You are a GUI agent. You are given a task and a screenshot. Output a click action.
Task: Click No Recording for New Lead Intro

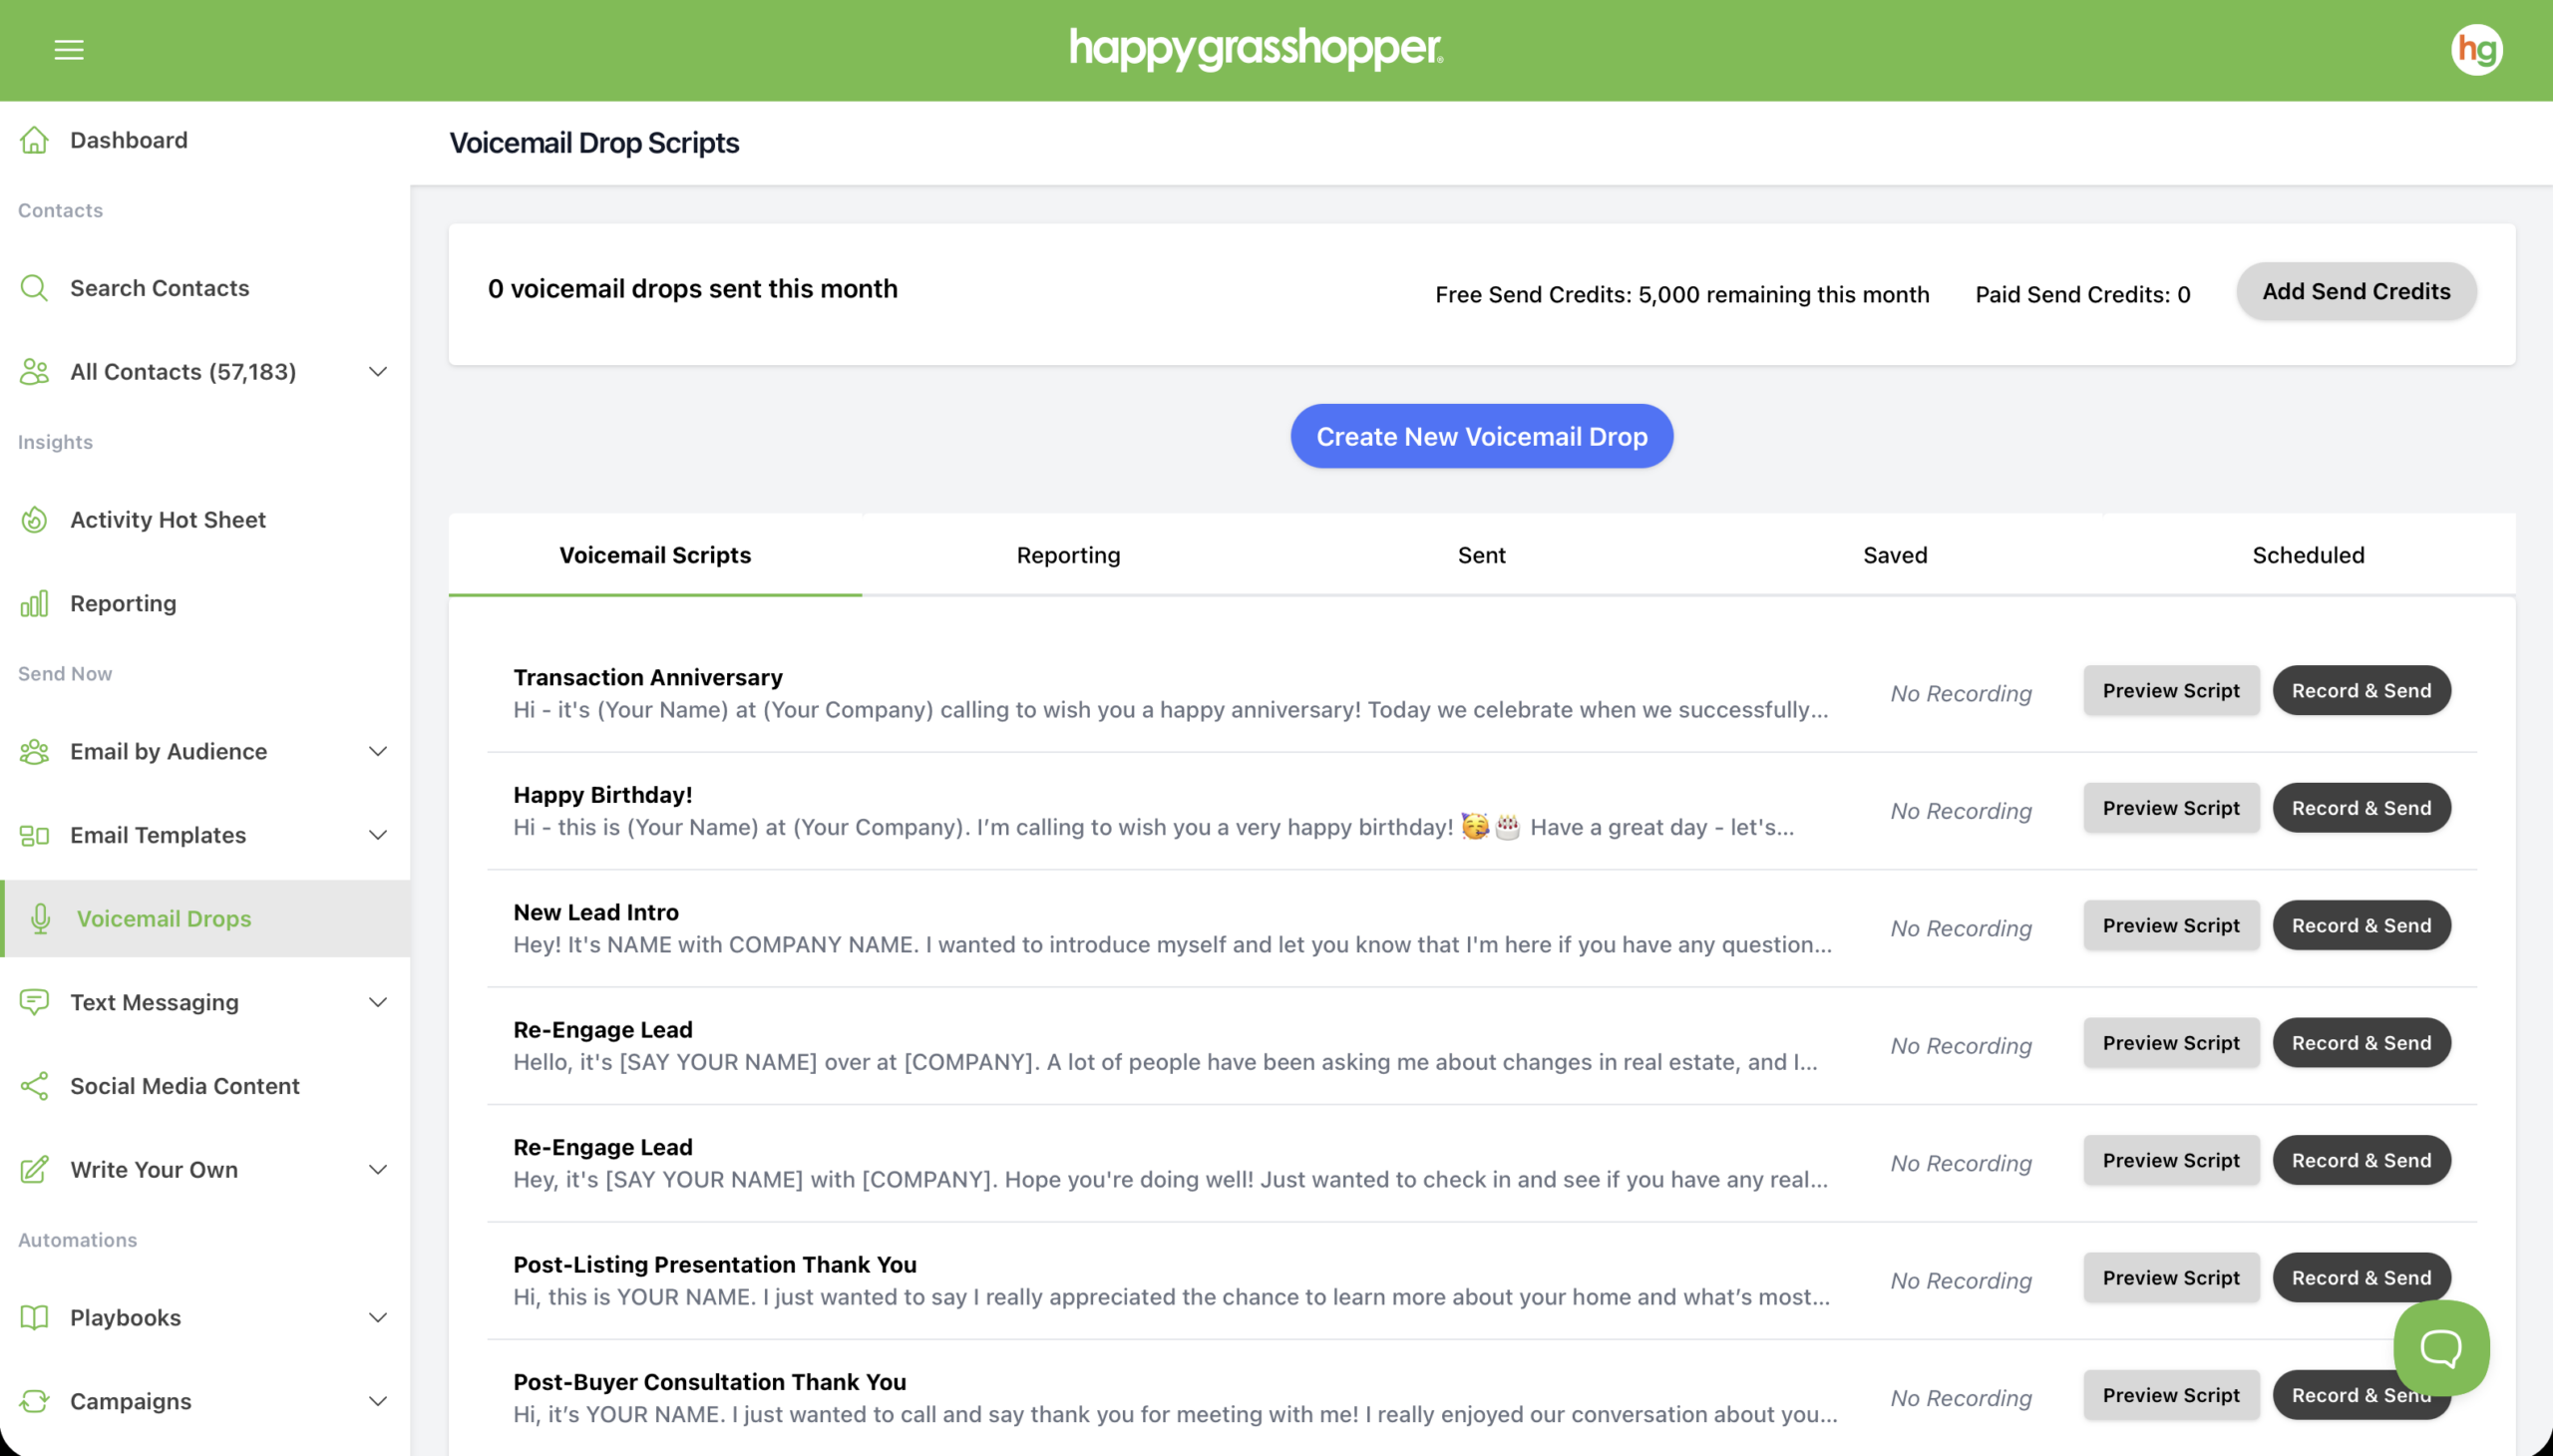click(x=1961, y=929)
